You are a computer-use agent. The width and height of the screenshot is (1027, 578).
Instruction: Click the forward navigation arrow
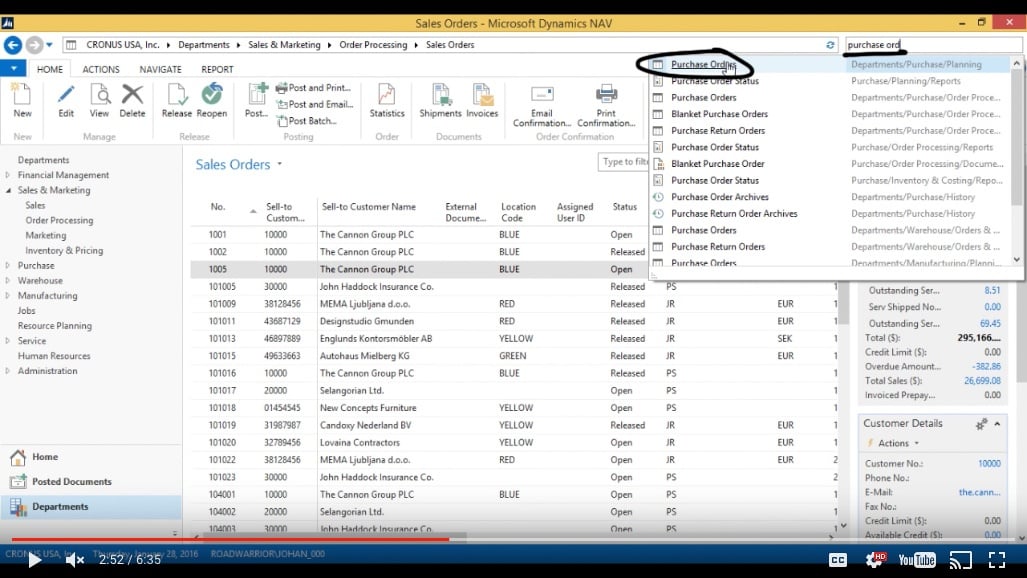point(34,45)
